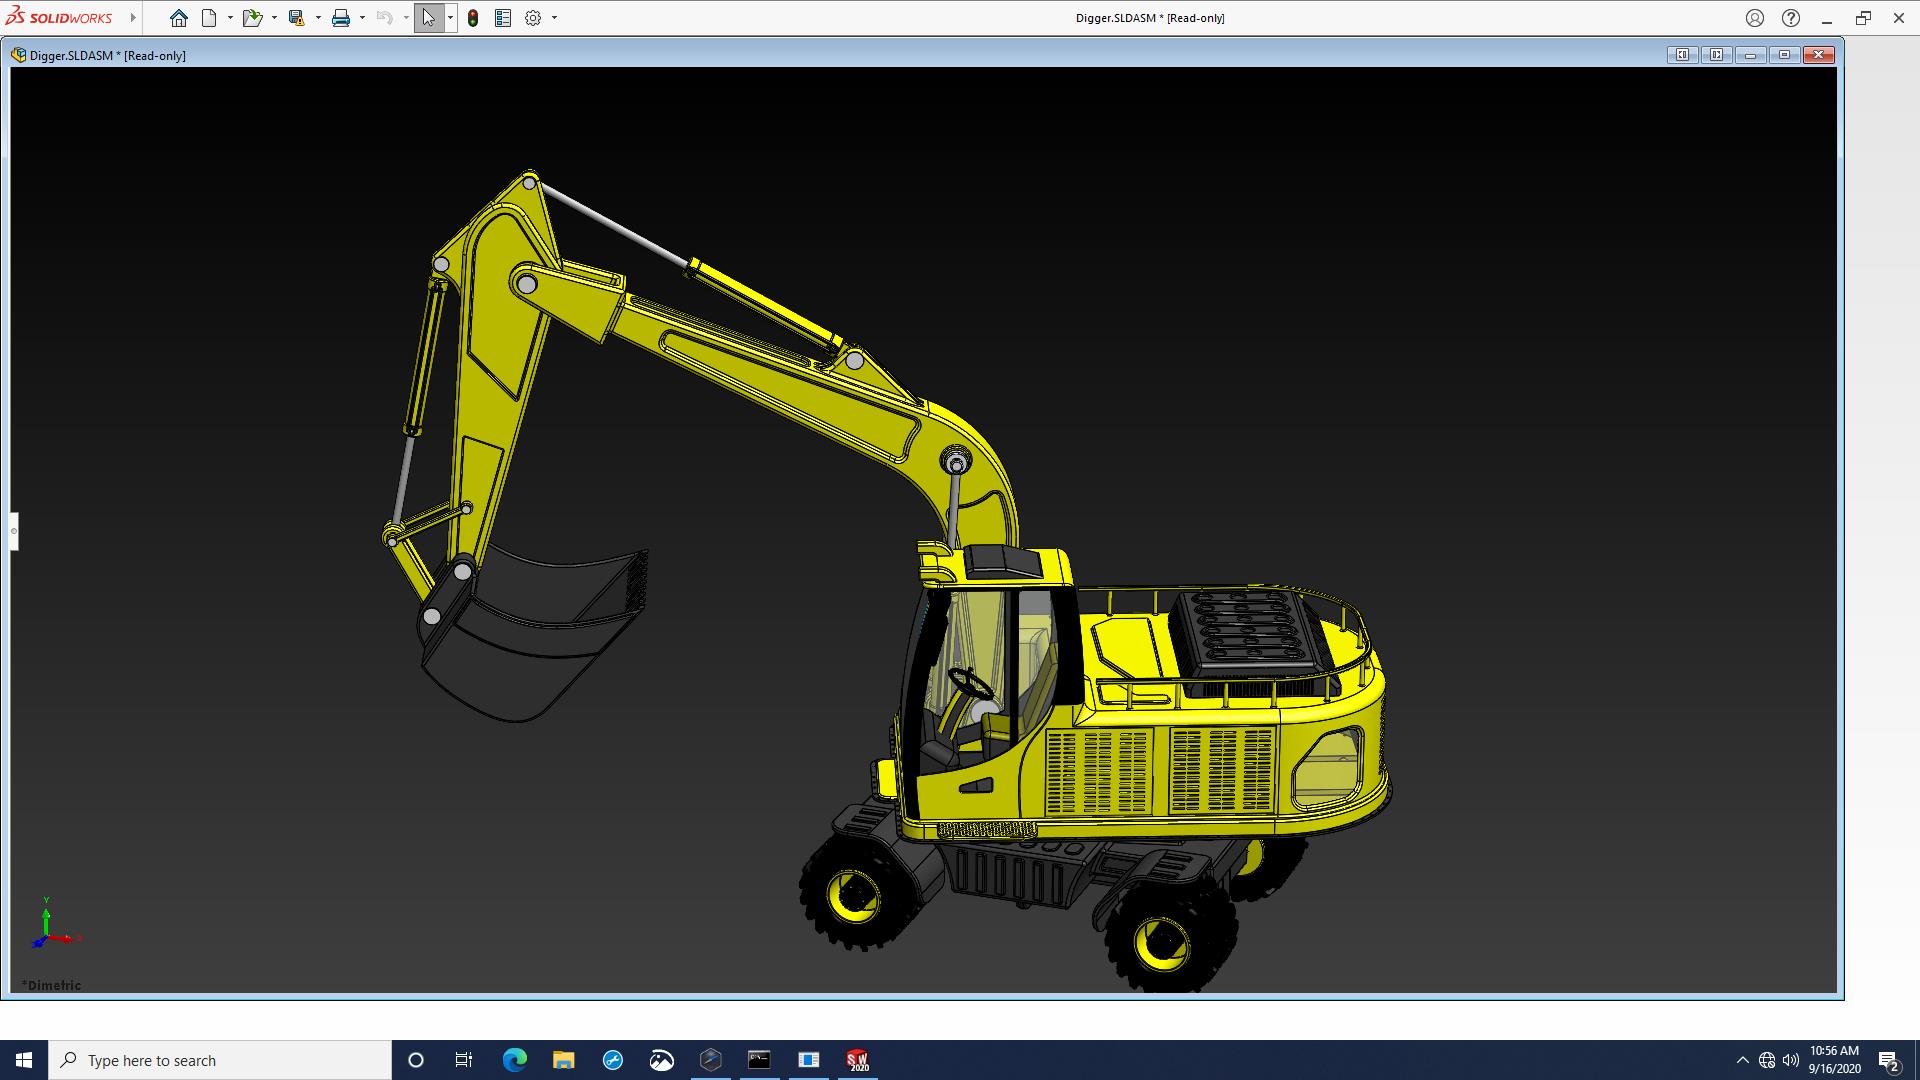Screen dimensions: 1920x1080
Task: Click the Print icon
Action: pos(341,18)
